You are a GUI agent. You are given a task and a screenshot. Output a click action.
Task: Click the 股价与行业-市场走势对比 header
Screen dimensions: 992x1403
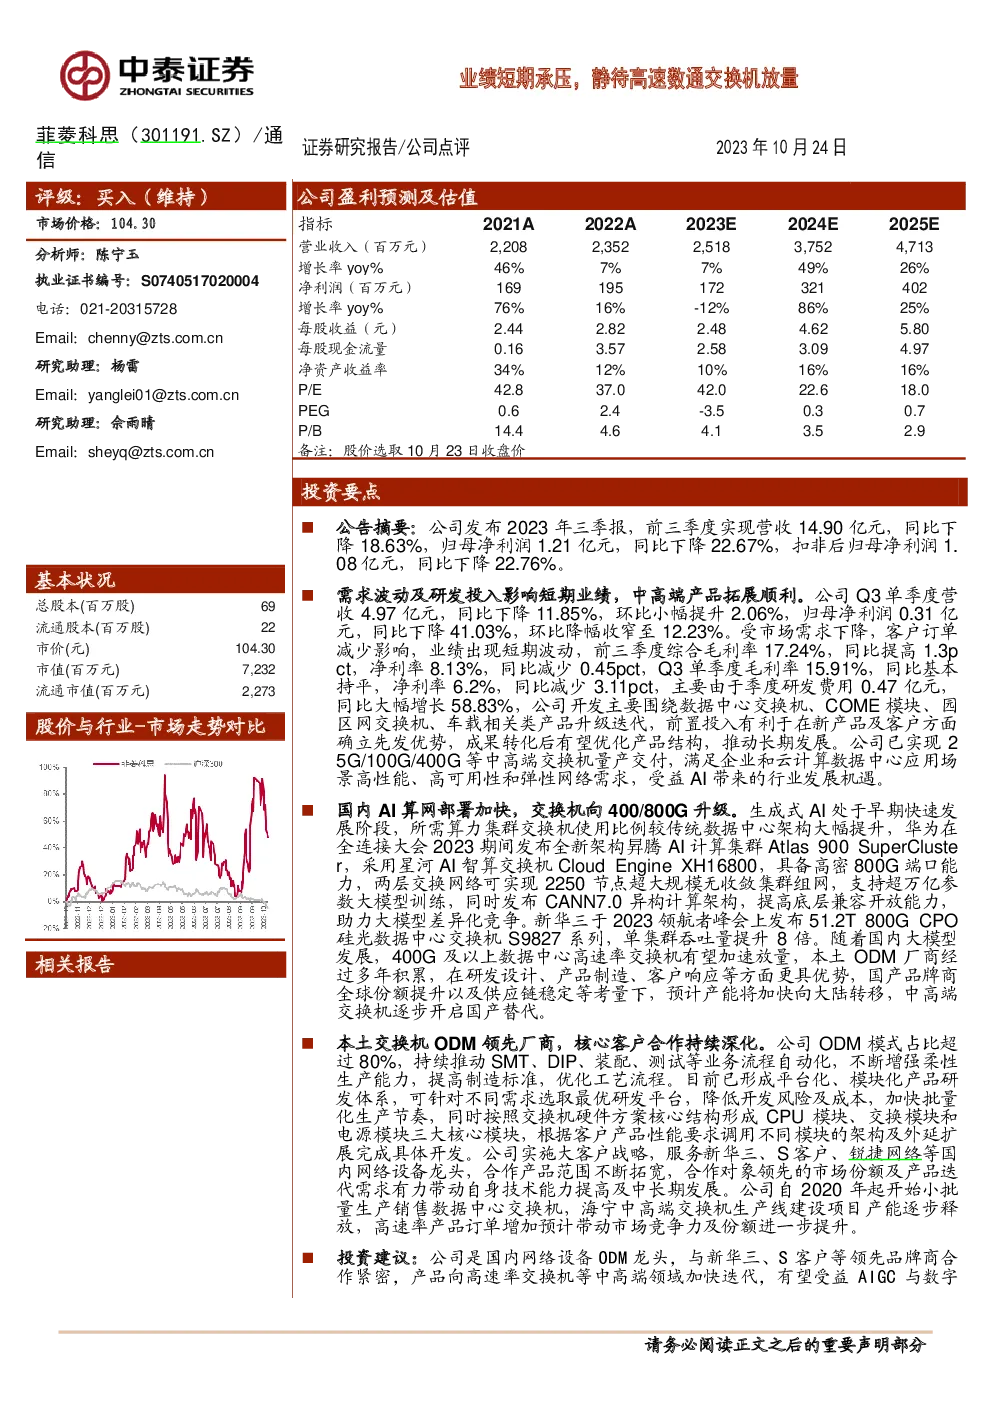(x=156, y=726)
